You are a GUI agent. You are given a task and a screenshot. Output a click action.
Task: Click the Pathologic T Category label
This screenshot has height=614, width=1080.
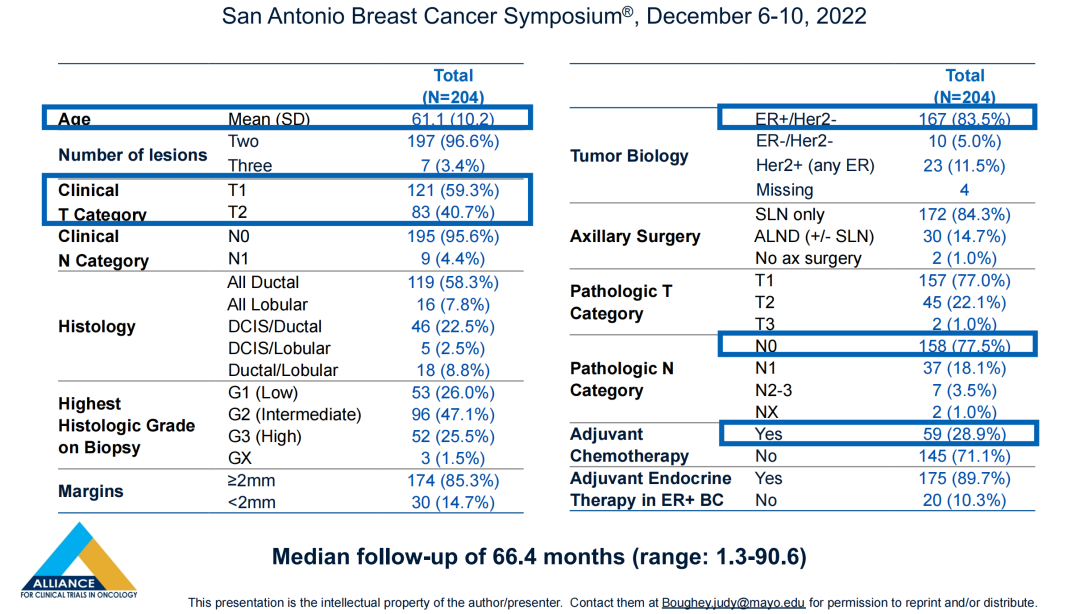pos(621,302)
